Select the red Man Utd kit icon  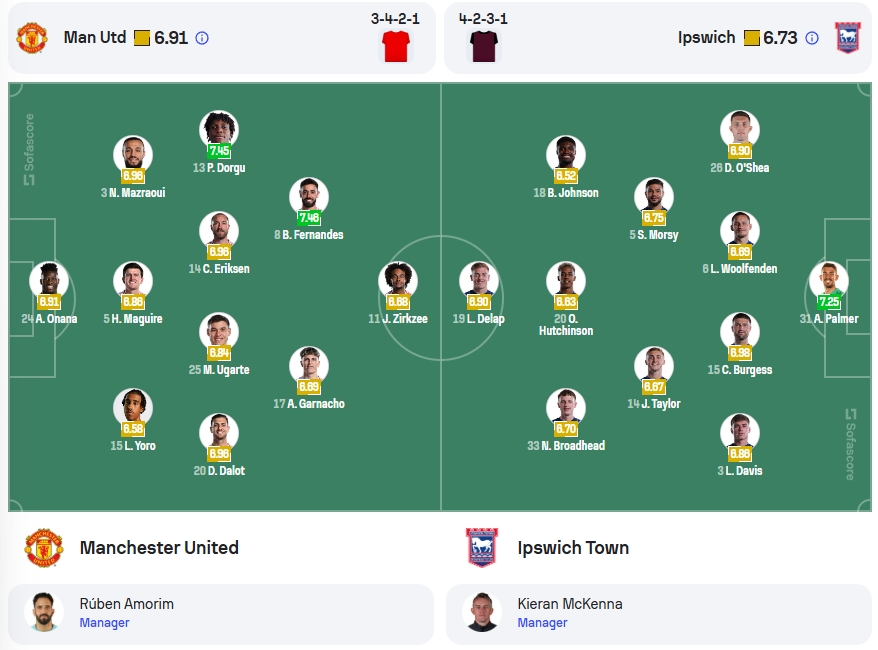[395, 46]
